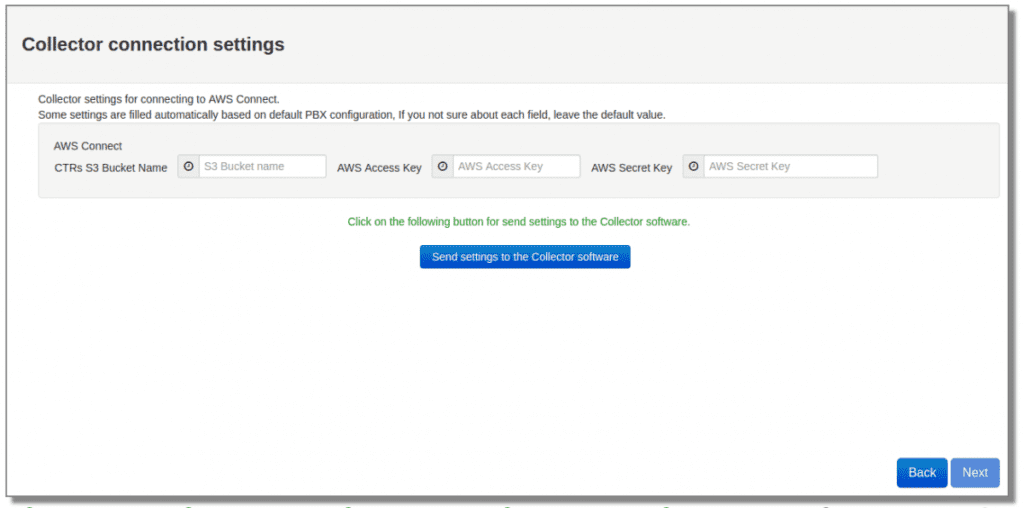Click the 'AWS Secret Key' label text
This screenshot has height=508, width=1024.
632,168
